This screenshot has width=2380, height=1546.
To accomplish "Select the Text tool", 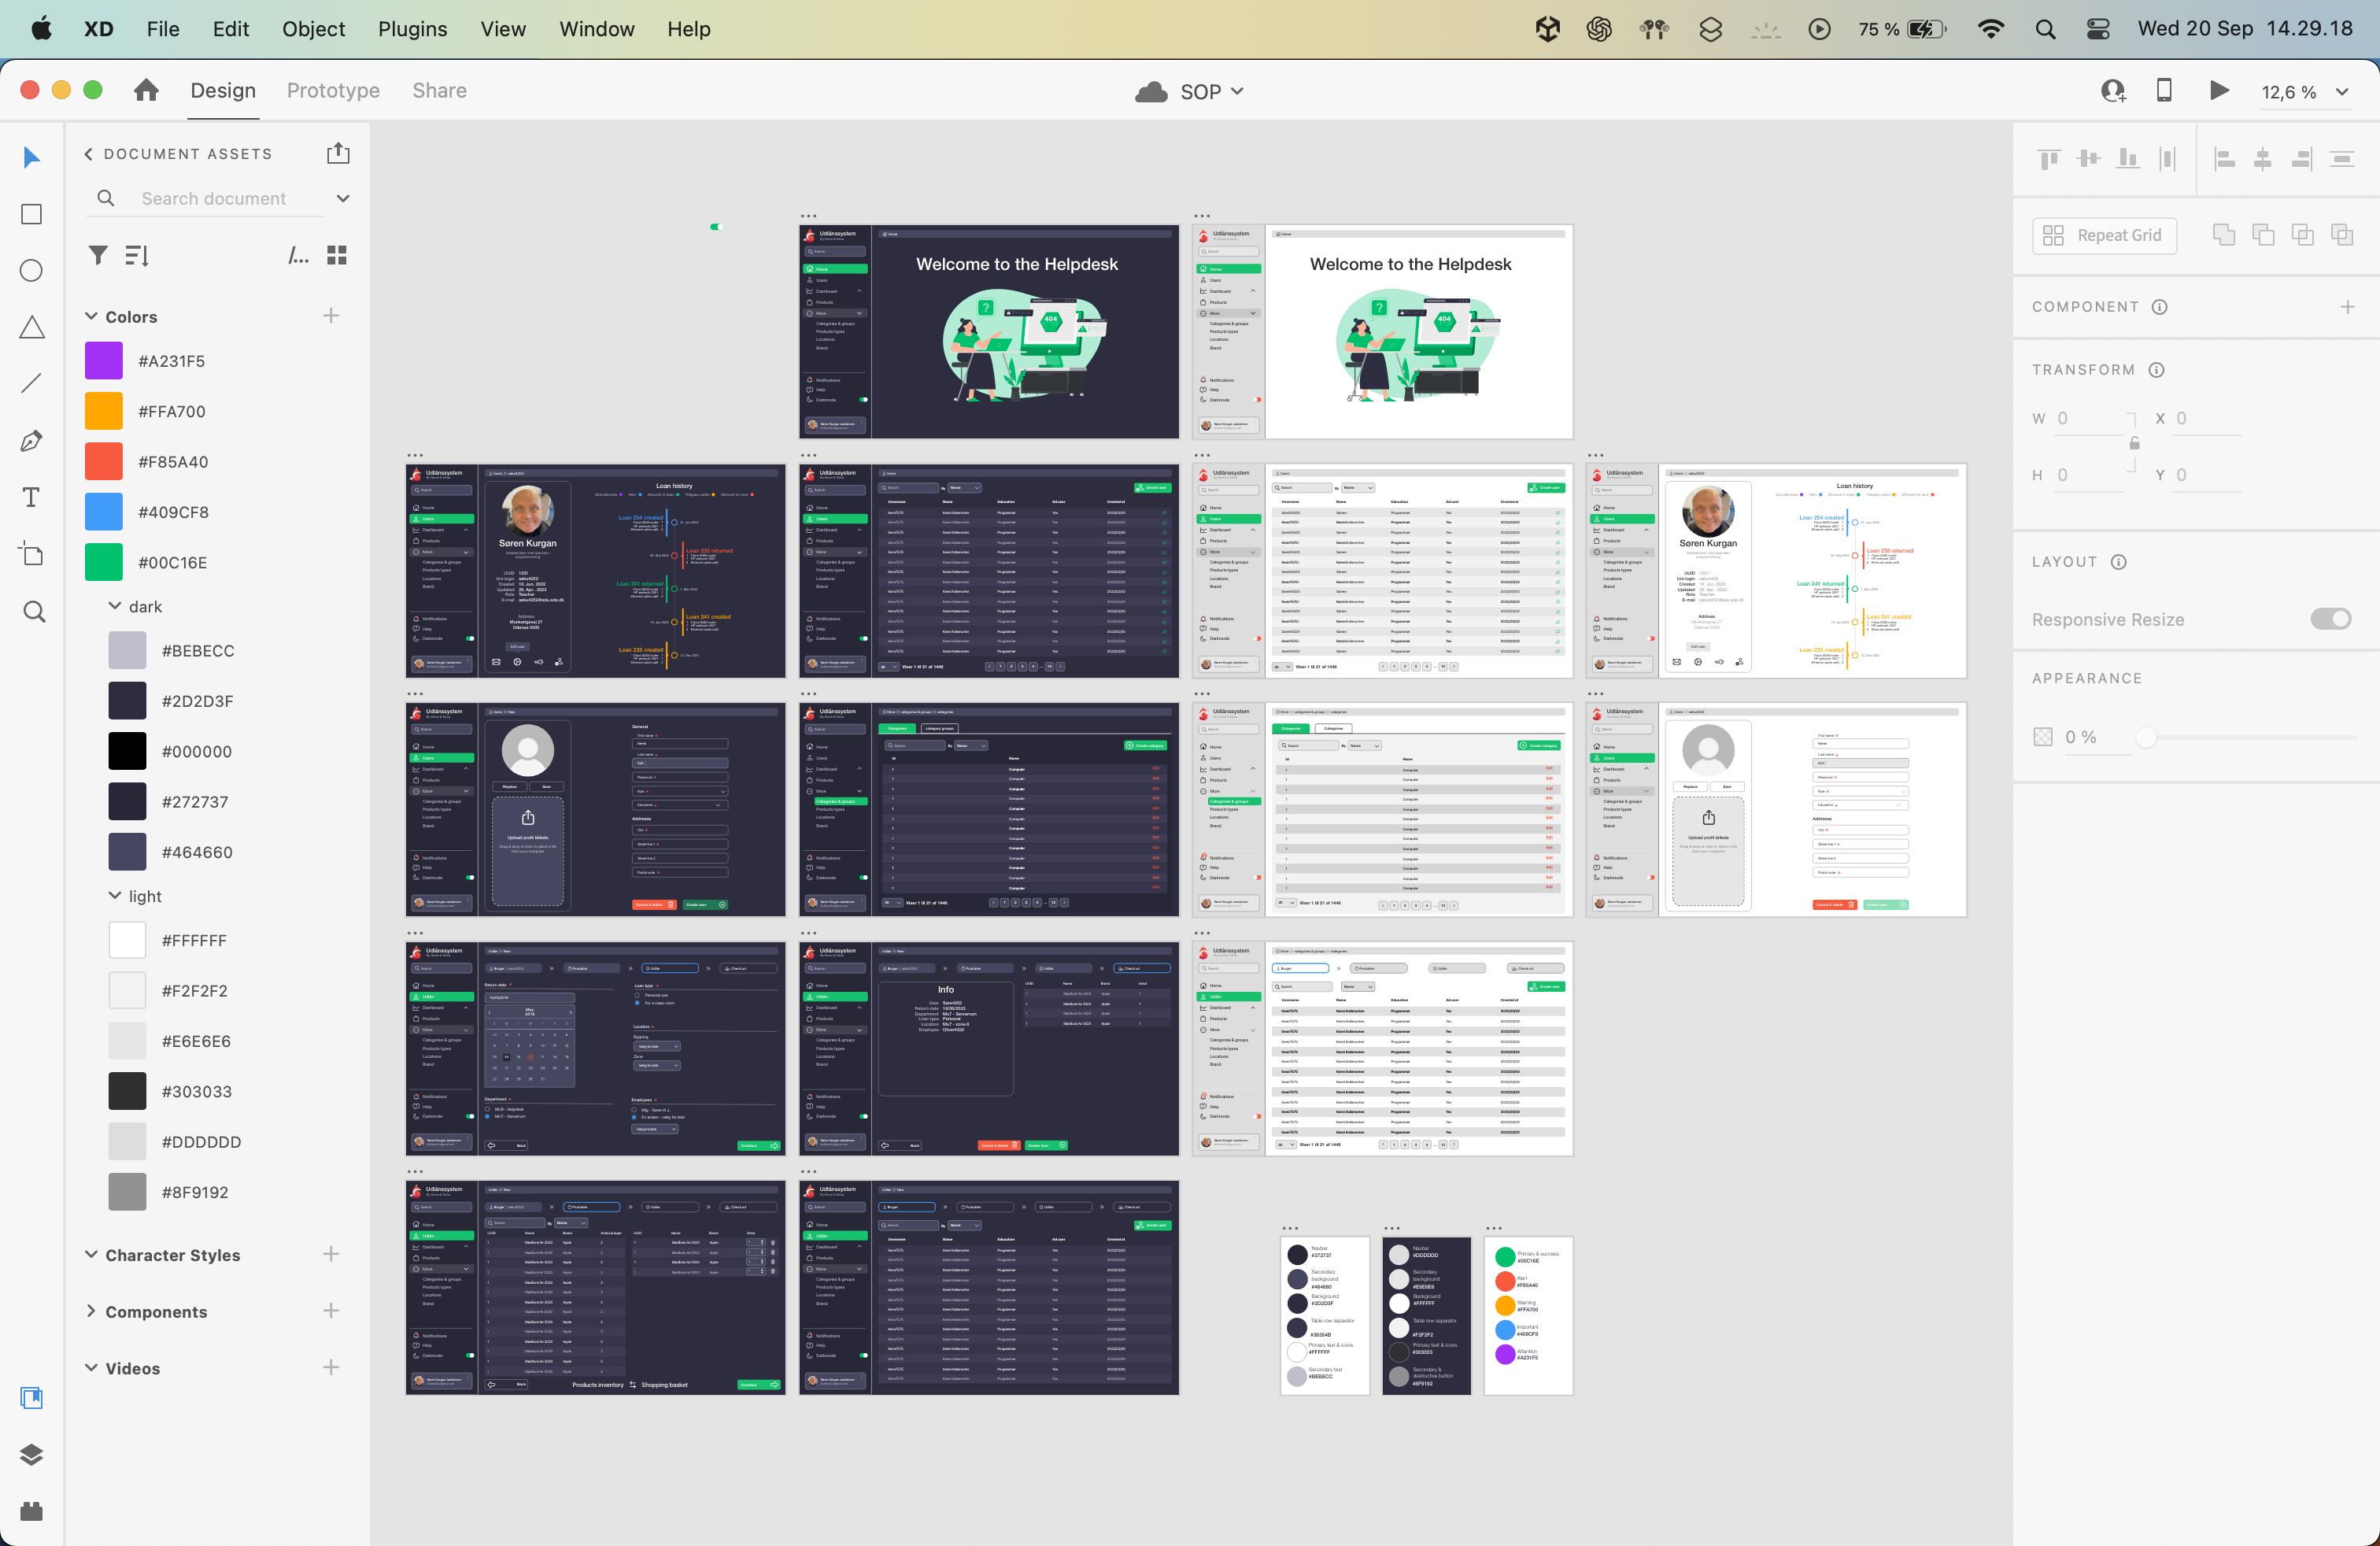I will point(32,497).
